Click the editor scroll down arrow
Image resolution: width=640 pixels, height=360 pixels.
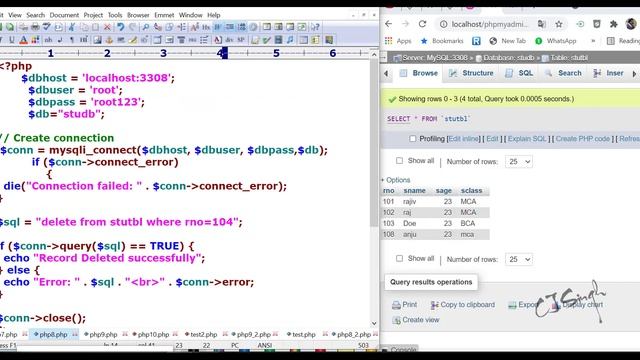pos(374,324)
